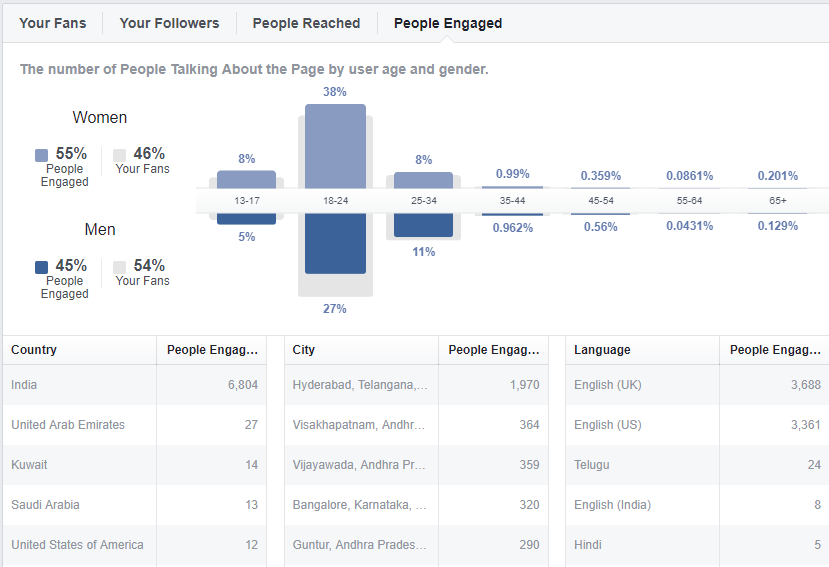Click the People Engaged tab
Screen dimensions: 829x567
click(x=448, y=23)
